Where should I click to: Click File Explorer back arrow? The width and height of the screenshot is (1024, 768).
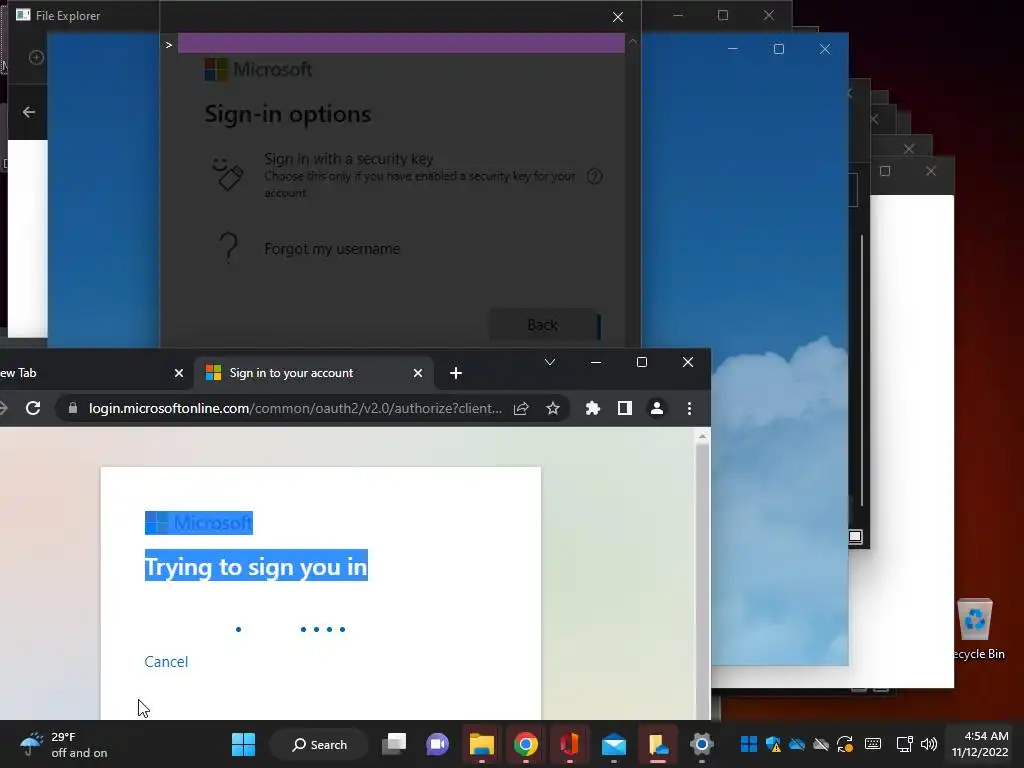coord(29,112)
